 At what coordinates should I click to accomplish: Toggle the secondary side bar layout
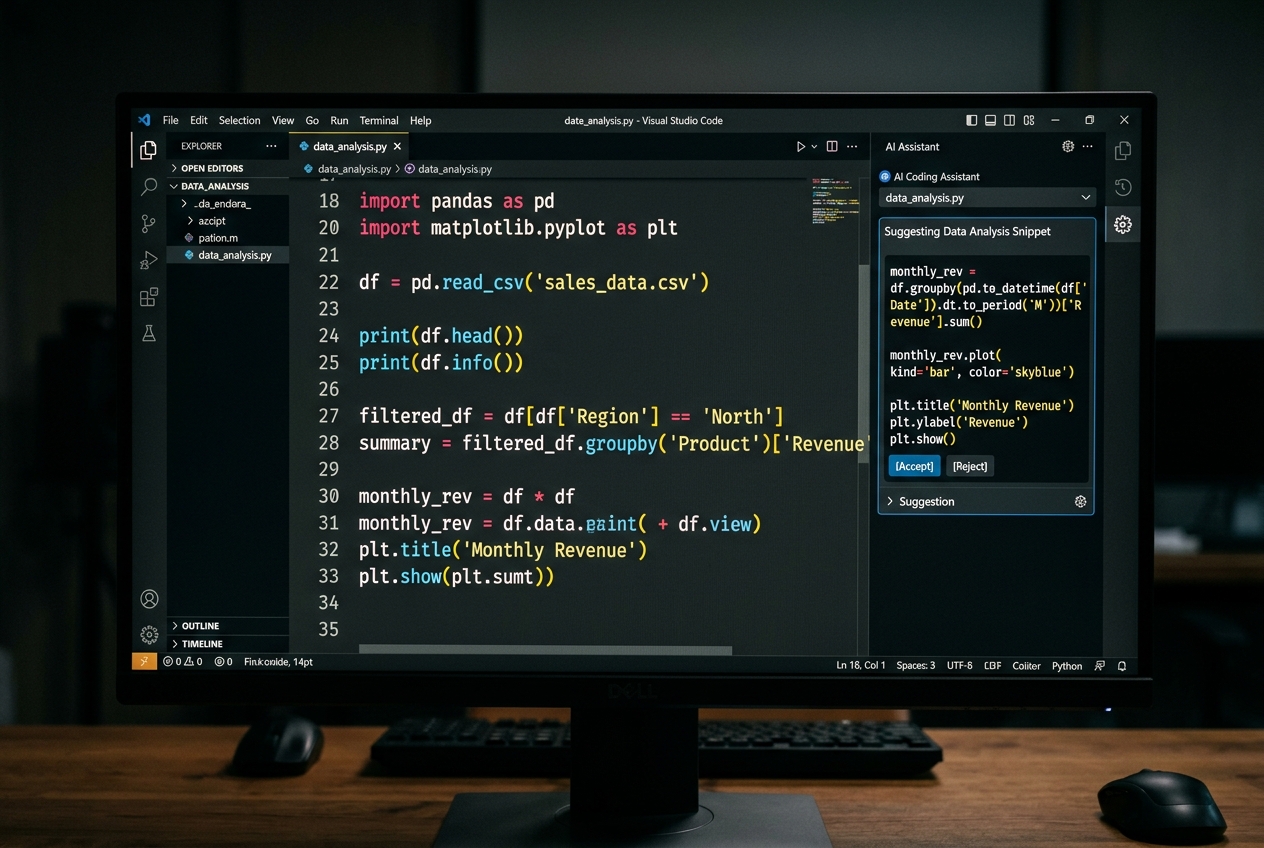pos(1010,120)
